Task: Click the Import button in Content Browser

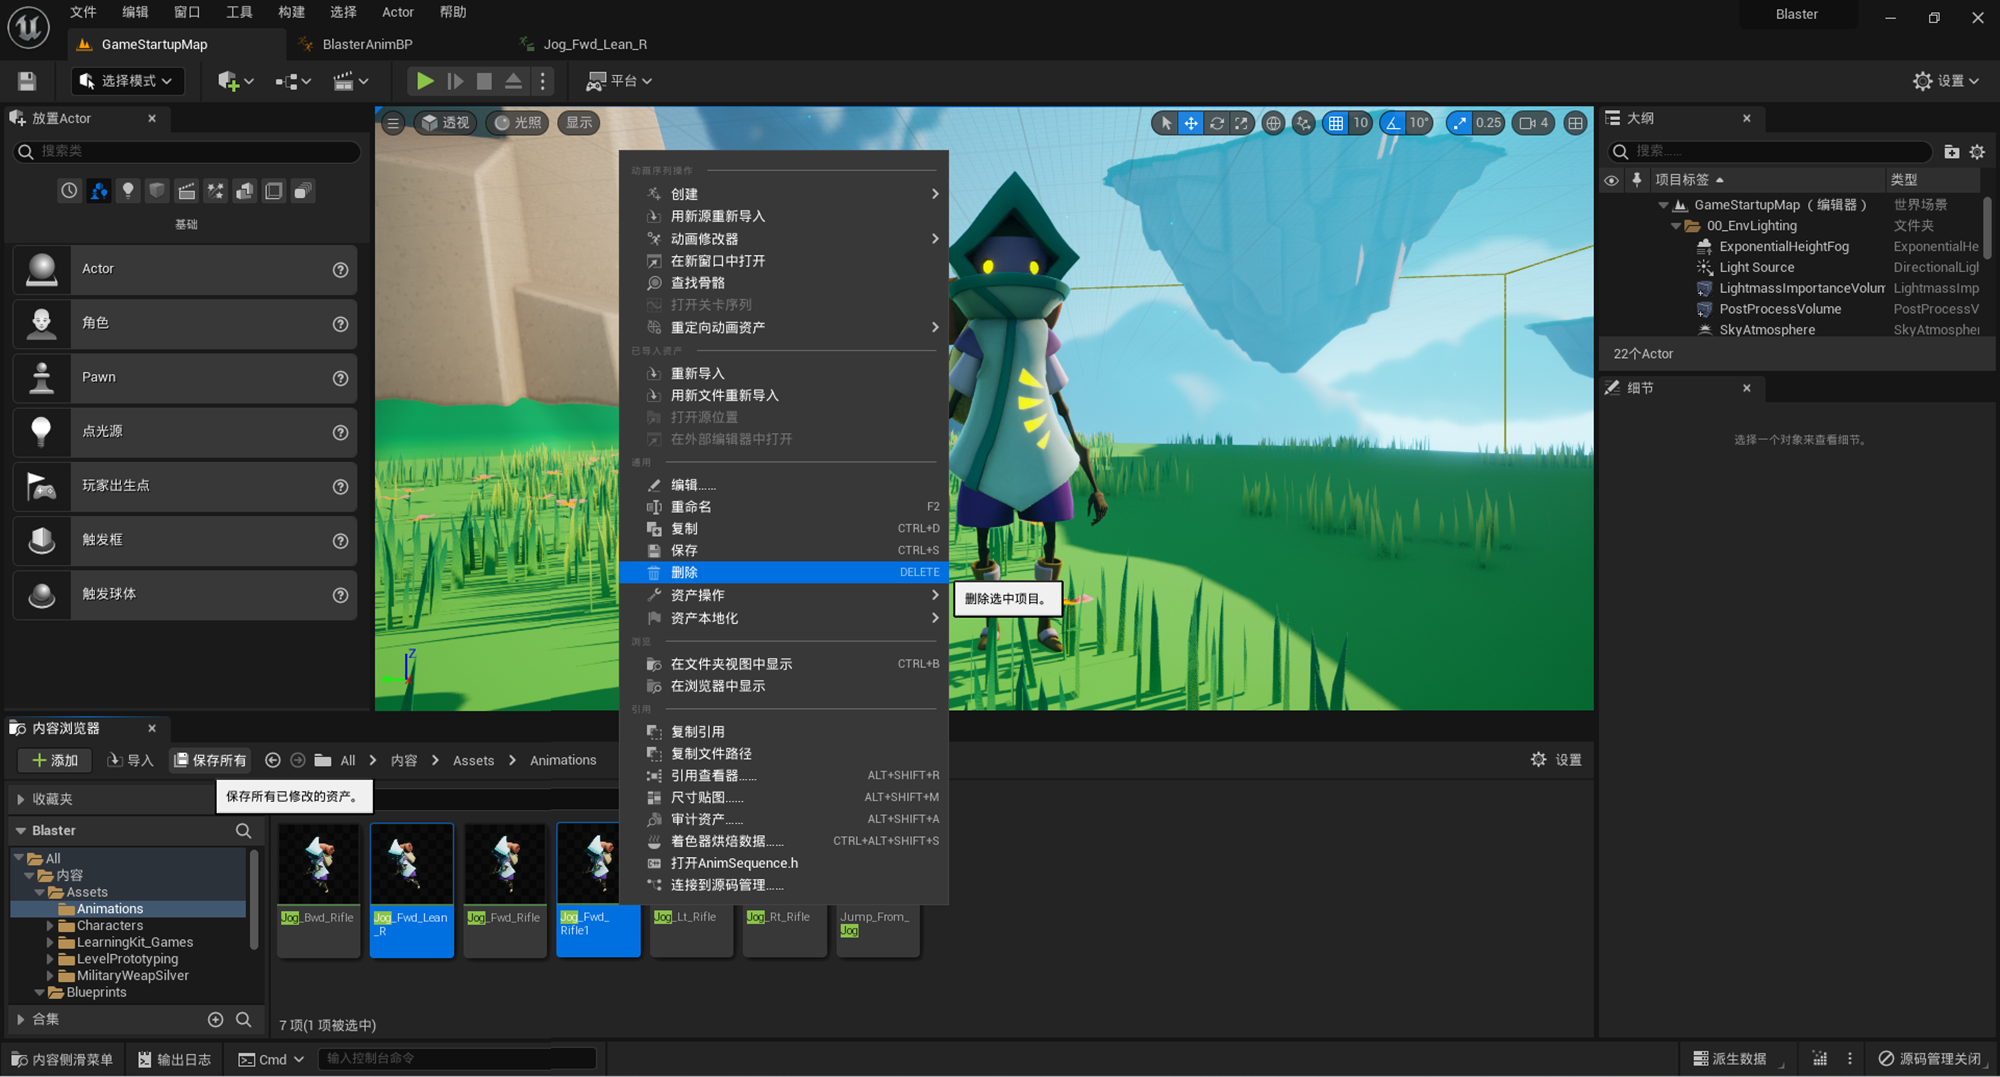Action: (x=130, y=760)
